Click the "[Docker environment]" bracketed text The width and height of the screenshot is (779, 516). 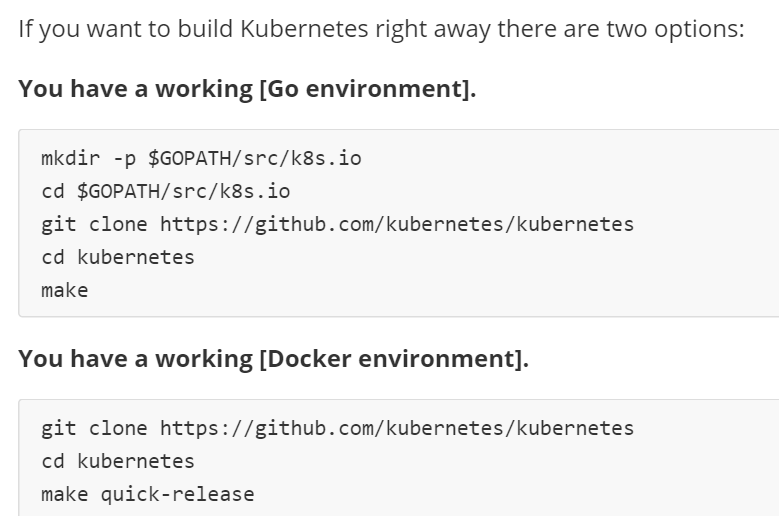393,359
